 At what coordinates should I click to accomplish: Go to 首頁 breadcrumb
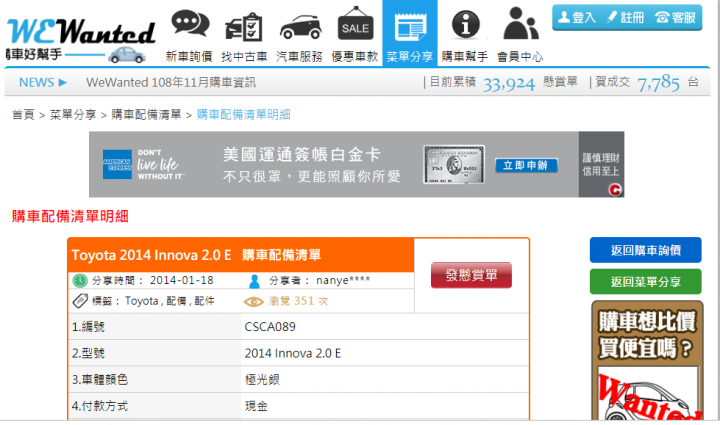coord(23,115)
